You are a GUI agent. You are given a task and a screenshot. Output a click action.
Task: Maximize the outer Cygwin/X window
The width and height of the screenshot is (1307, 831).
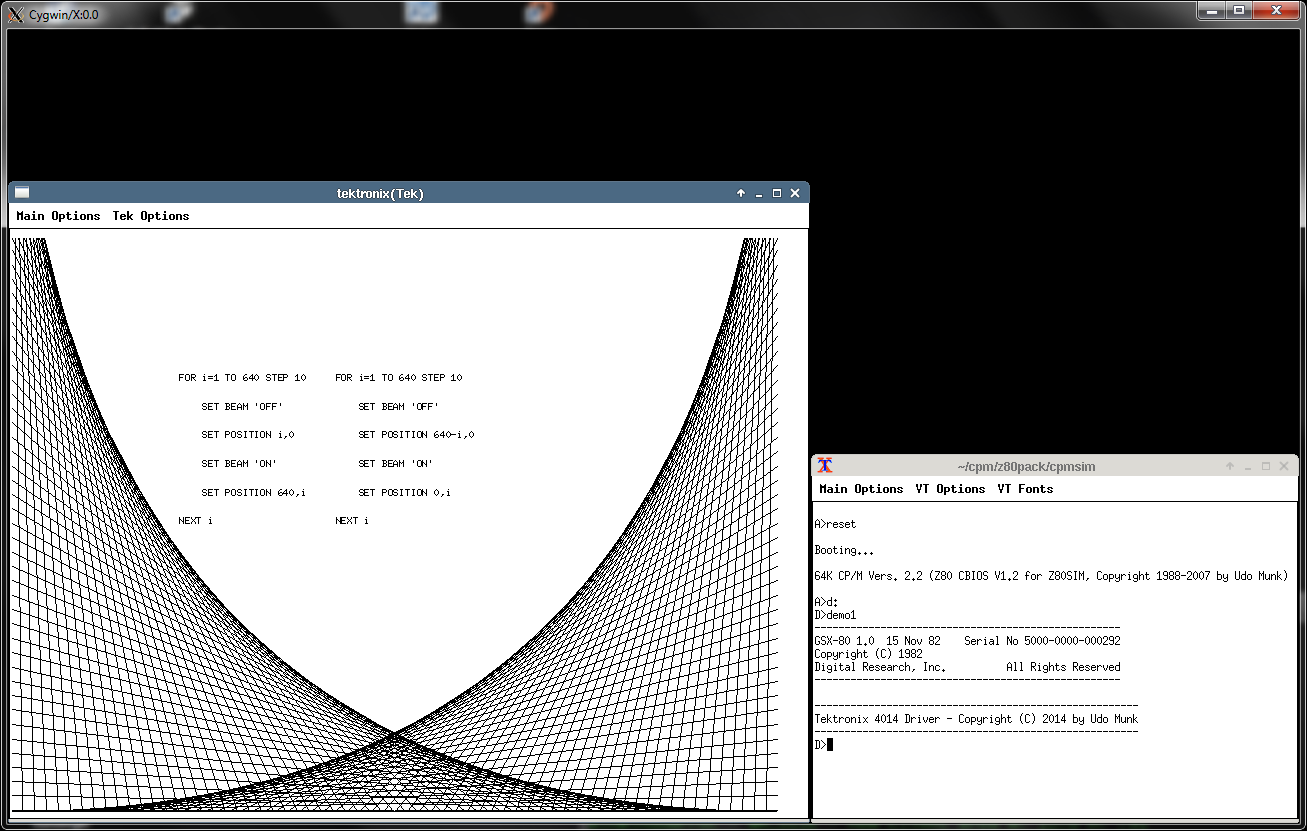(1239, 10)
